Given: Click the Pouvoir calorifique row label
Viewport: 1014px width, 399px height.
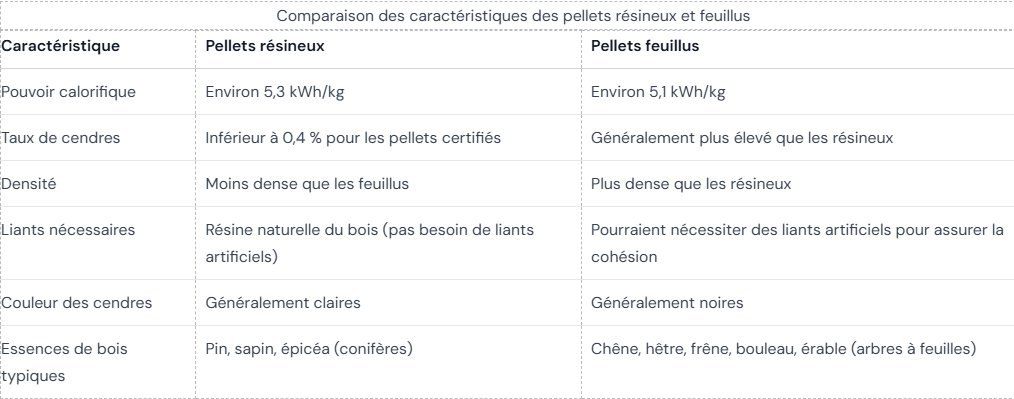Looking at the screenshot, I should pos(98,92).
